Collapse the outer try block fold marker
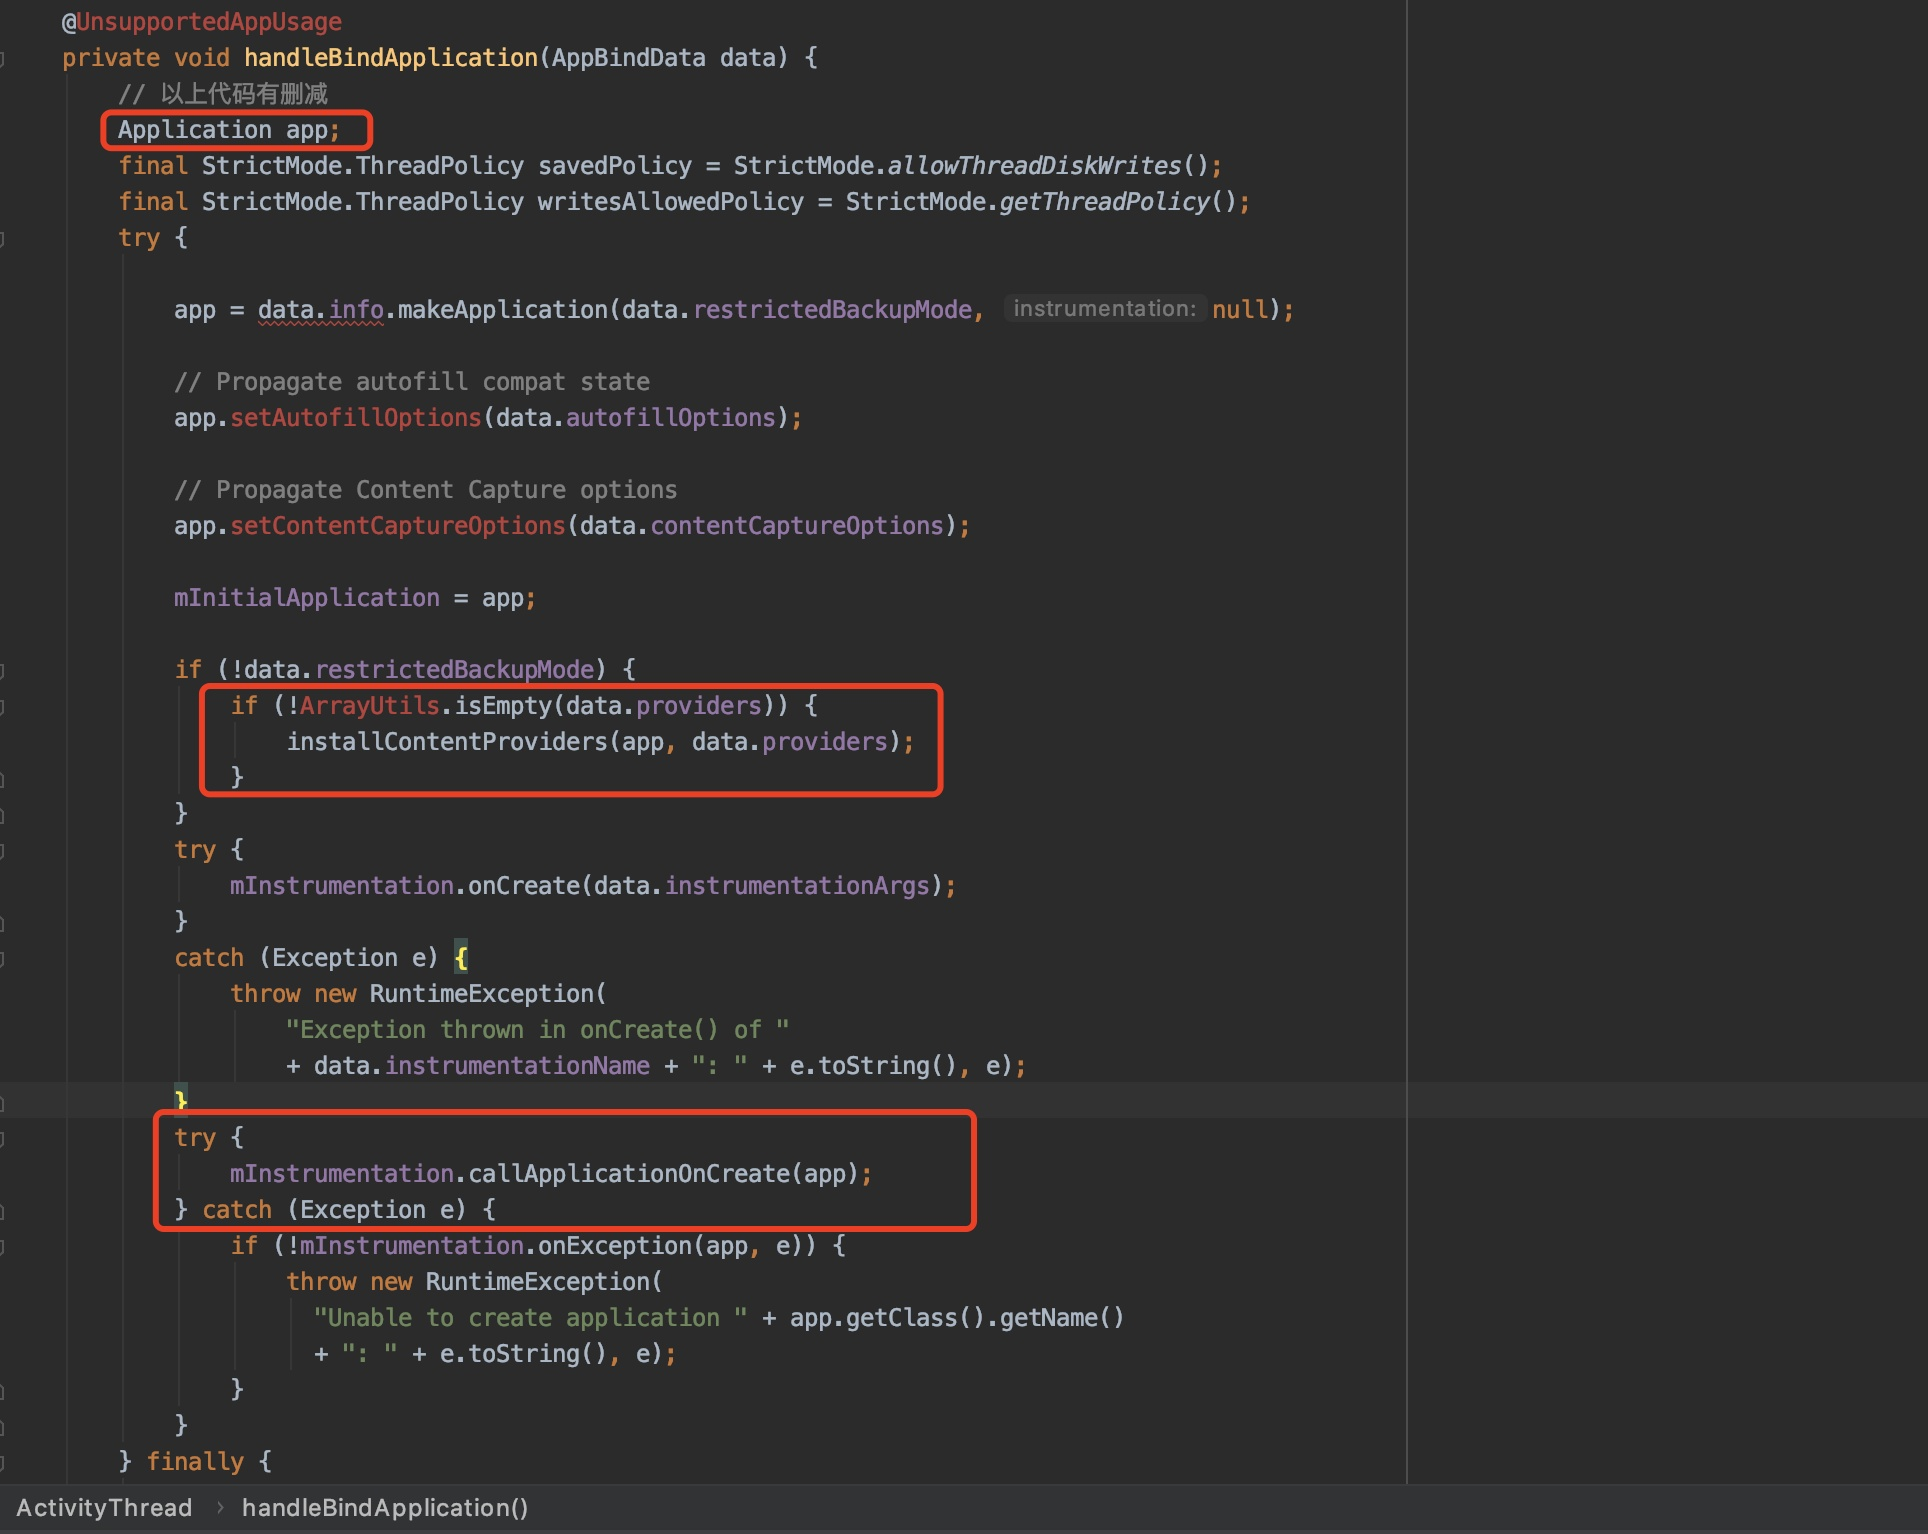The width and height of the screenshot is (1928, 1534). click(x=3, y=238)
